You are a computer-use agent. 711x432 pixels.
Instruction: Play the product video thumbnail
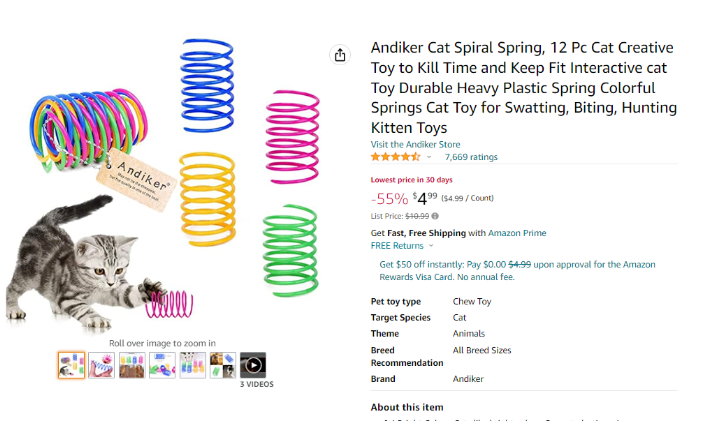point(253,365)
